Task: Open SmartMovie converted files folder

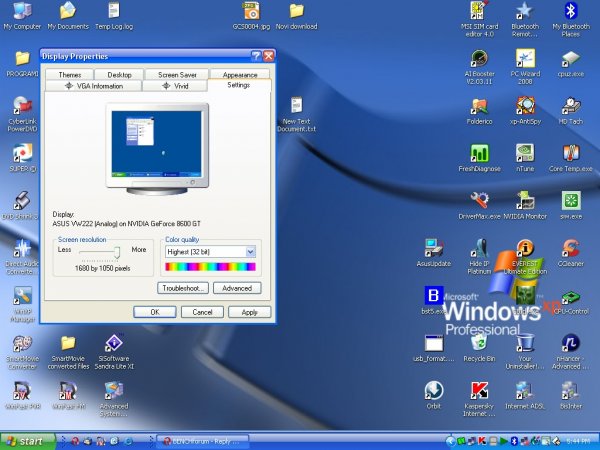Action: [x=68, y=352]
